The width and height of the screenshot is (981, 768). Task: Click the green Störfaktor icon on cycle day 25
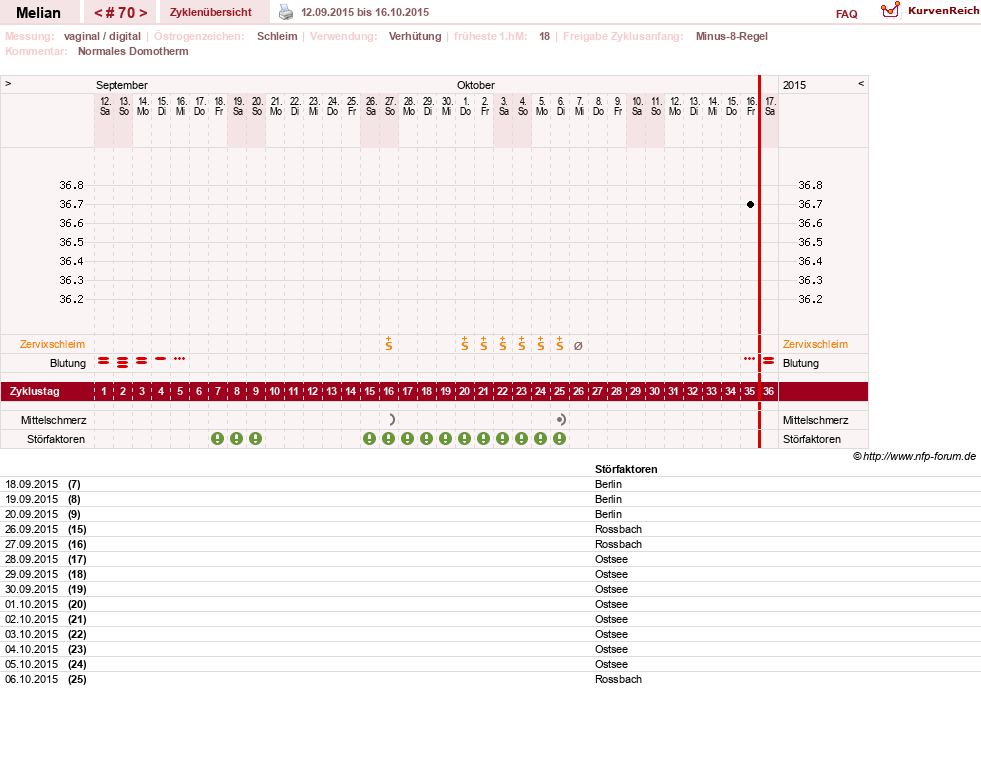(559, 438)
